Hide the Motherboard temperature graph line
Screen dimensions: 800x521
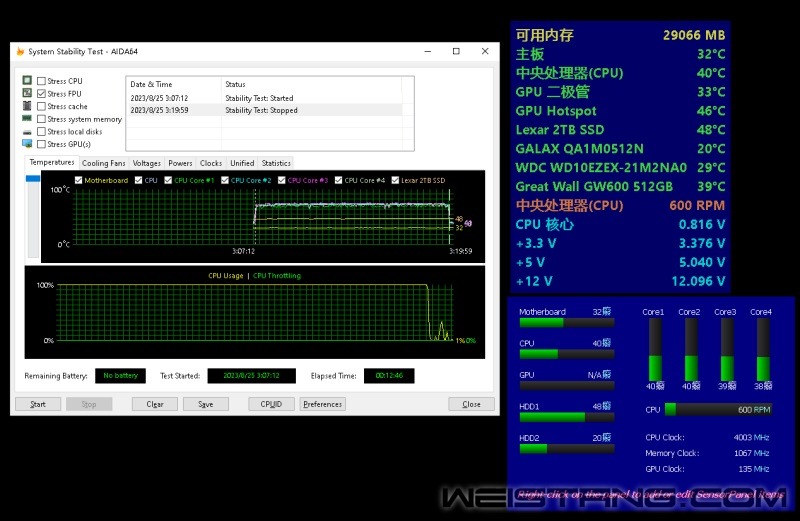click(79, 180)
